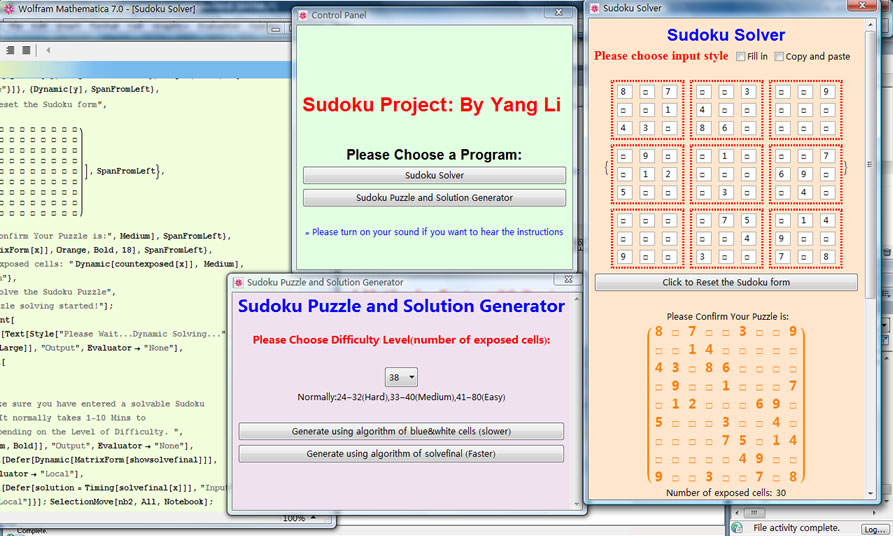The height and width of the screenshot is (536, 893).
Task: Click the horizontal scrollbar thumb below Sudoku Solver
Action: tap(753, 512)
